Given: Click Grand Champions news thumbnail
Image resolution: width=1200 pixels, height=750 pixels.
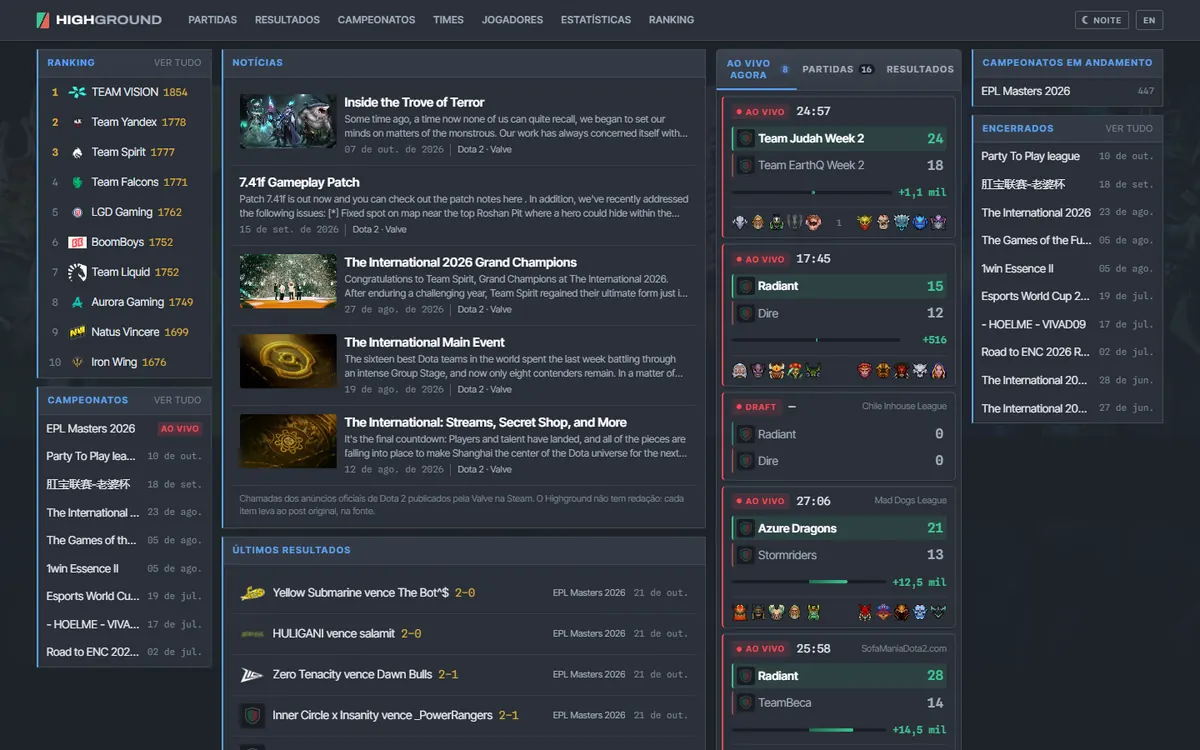Looking at the screenshot, I should pyautogui.click(x=288, y=281).
